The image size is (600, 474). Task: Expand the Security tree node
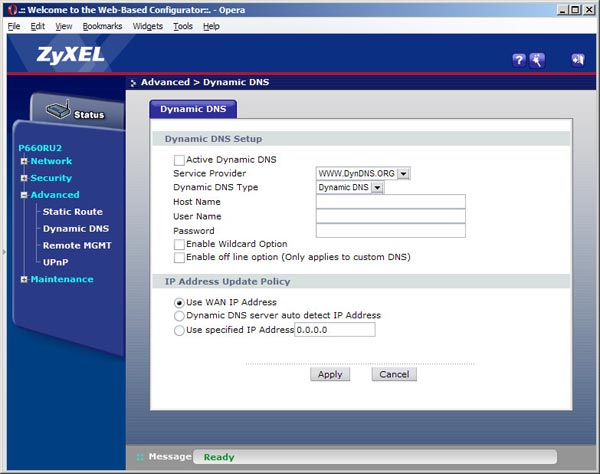(24, 178)
